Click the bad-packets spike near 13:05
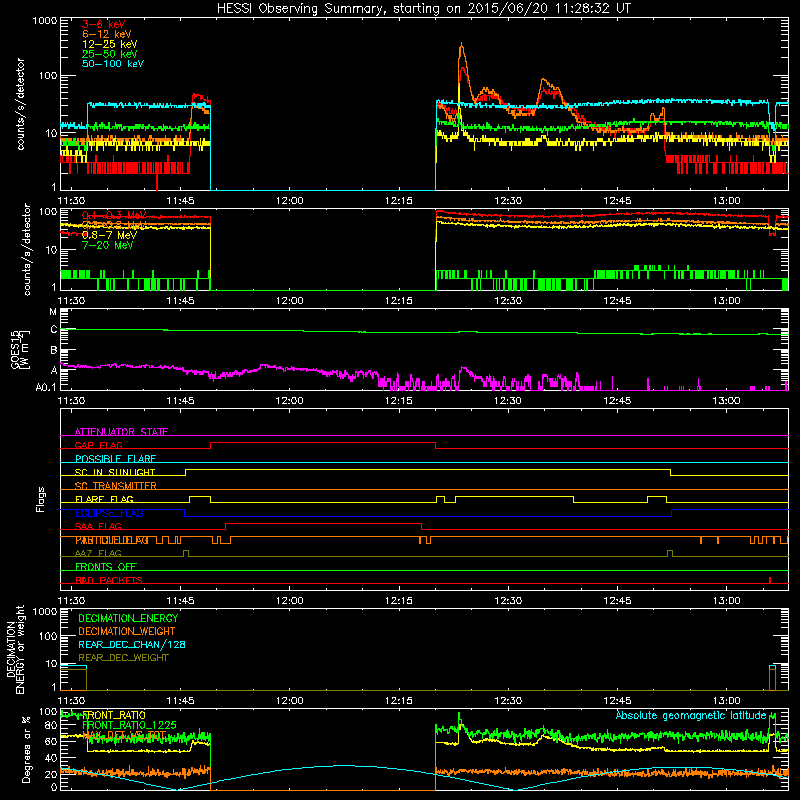800x800 pixels. click(770, 580)
